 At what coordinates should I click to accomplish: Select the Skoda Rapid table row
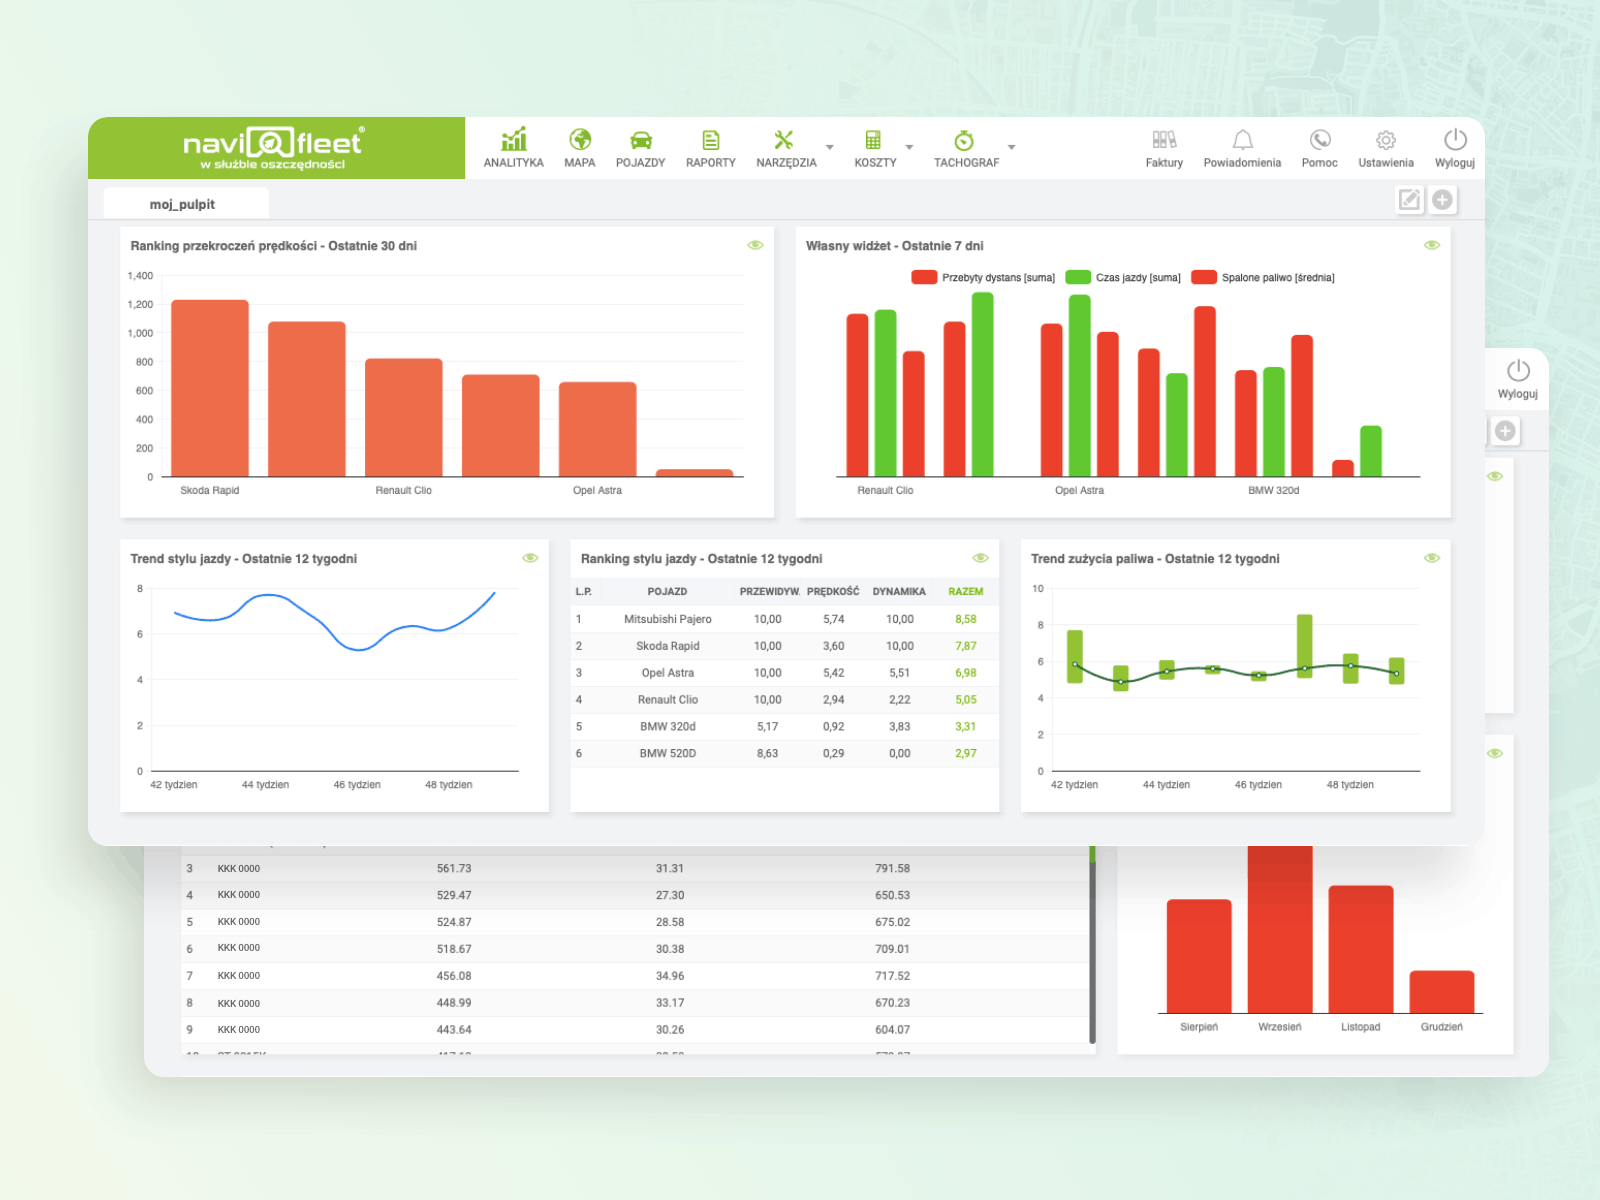click(785, 646)
